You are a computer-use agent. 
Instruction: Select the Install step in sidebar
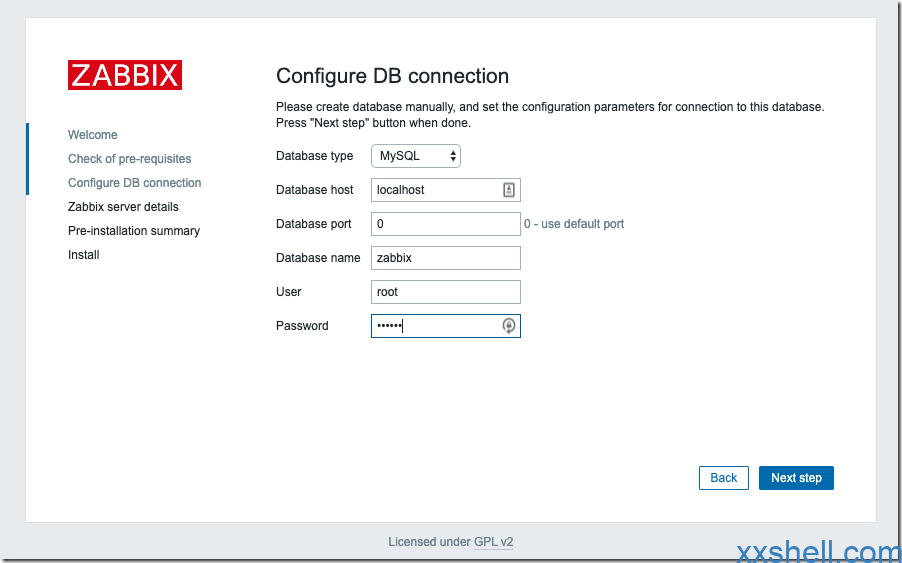(x=84, y=255)
